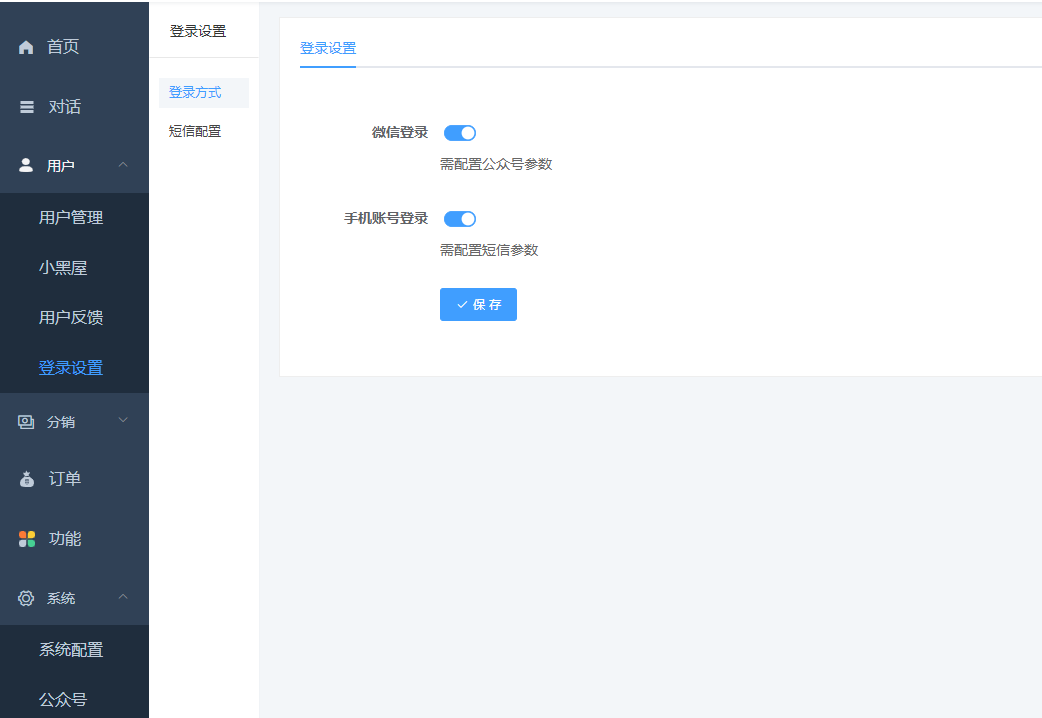This screenshot has height=718, width=1042.
Task: Click the 需配置短信参数 hint text
Action: point(489,250)
